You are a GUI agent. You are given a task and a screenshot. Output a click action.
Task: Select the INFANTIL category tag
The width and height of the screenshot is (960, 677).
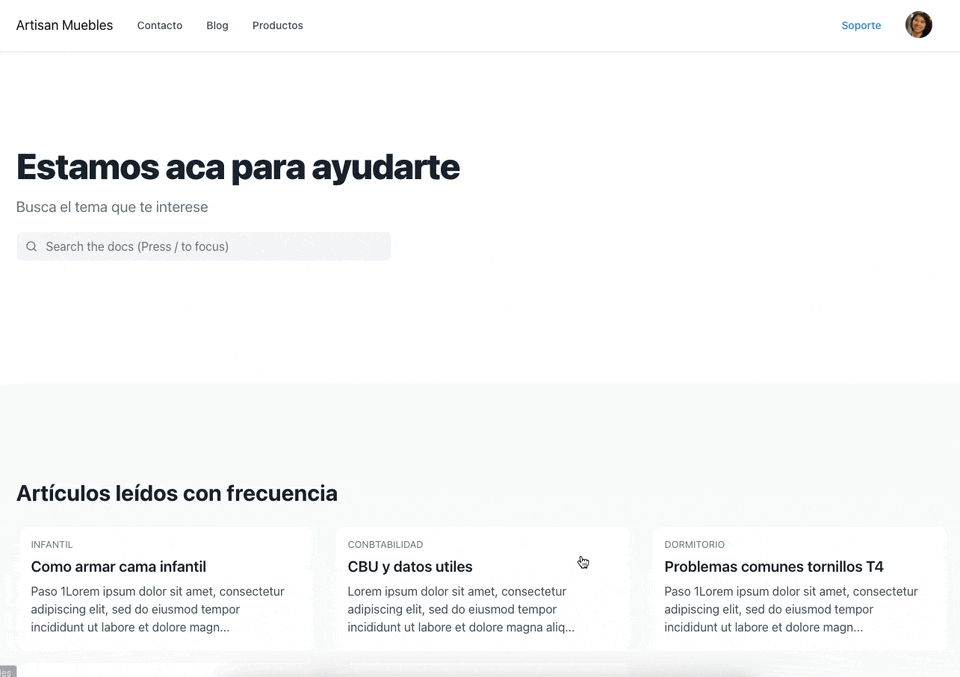click(x=51, y=544)
